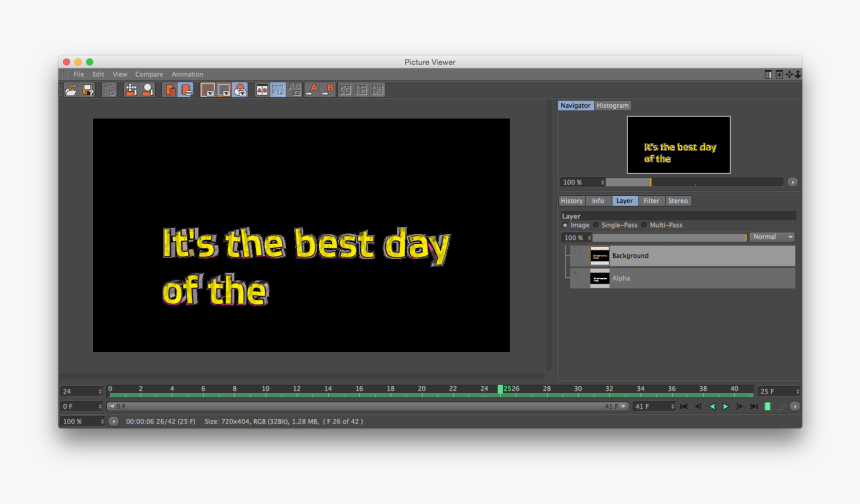860x504 pixels.
Task: Click stepper on status bar zoom 100 %
Action: (102, 421)
